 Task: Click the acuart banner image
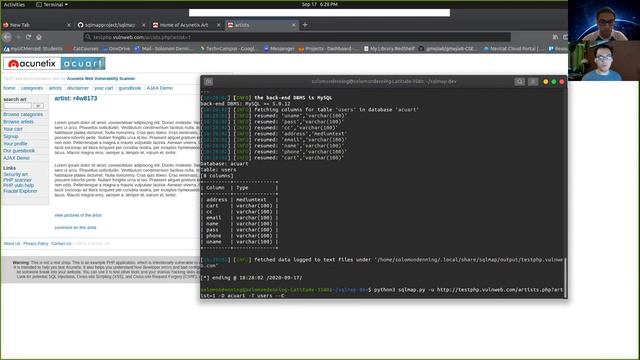click(83, 63)
